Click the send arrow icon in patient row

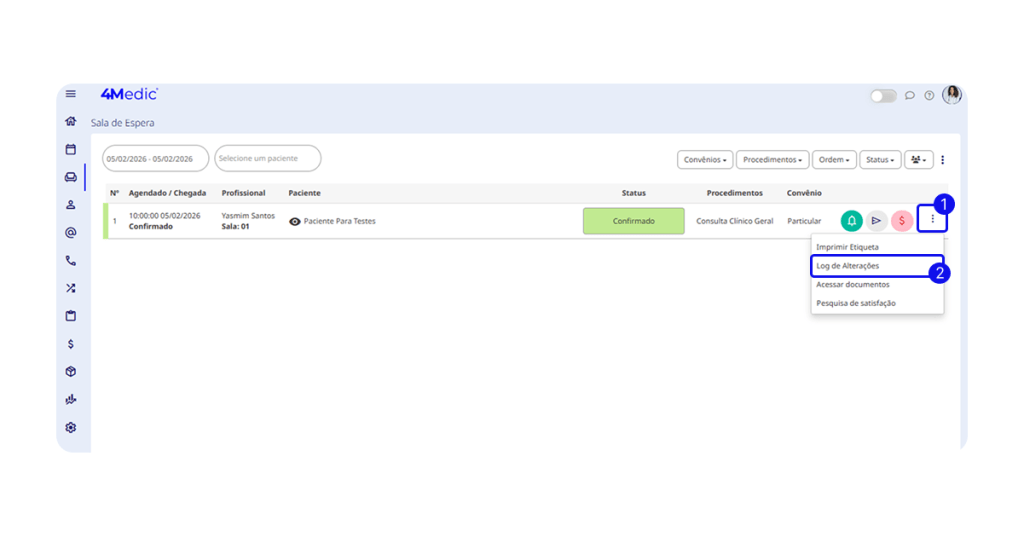876,221
